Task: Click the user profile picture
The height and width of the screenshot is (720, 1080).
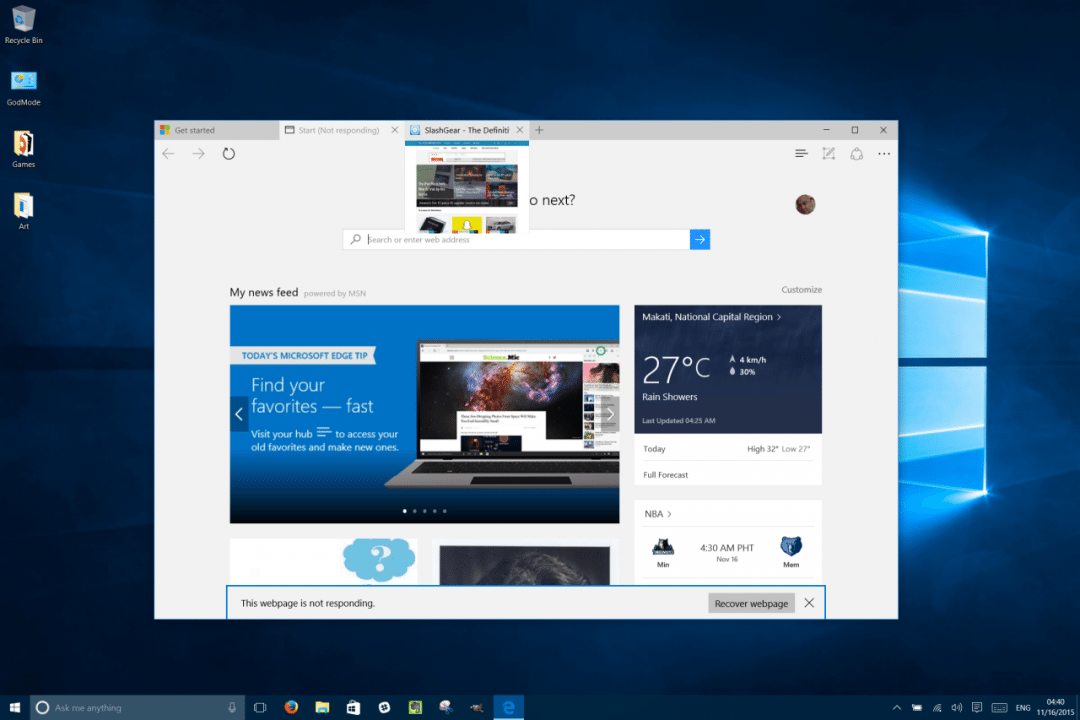Action: pyautogui.click(x=805, y=204)
